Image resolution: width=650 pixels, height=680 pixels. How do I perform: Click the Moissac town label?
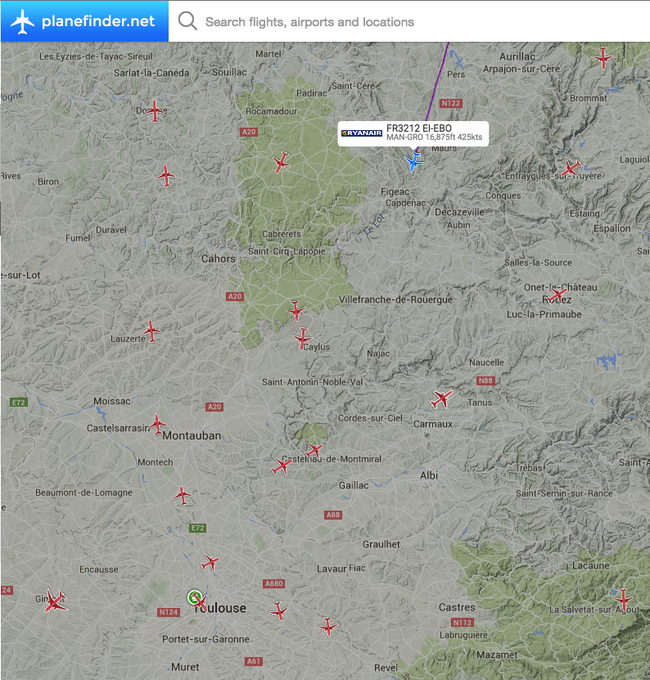[x=112, y=401]
